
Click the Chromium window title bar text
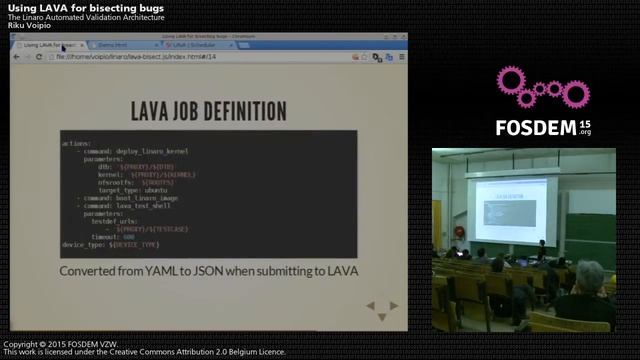pos(209,36)
